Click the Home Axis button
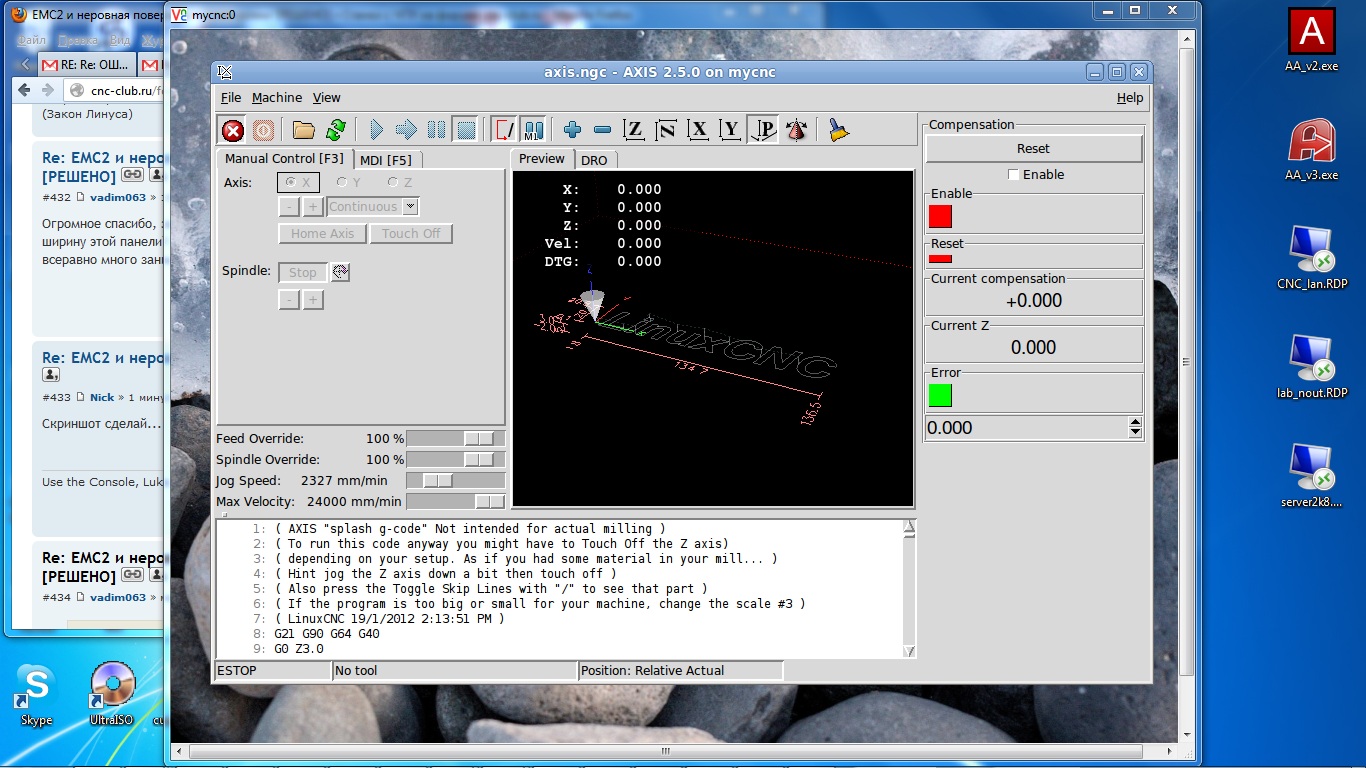The width and height of the screenshot is (1366, 768). 323,234
